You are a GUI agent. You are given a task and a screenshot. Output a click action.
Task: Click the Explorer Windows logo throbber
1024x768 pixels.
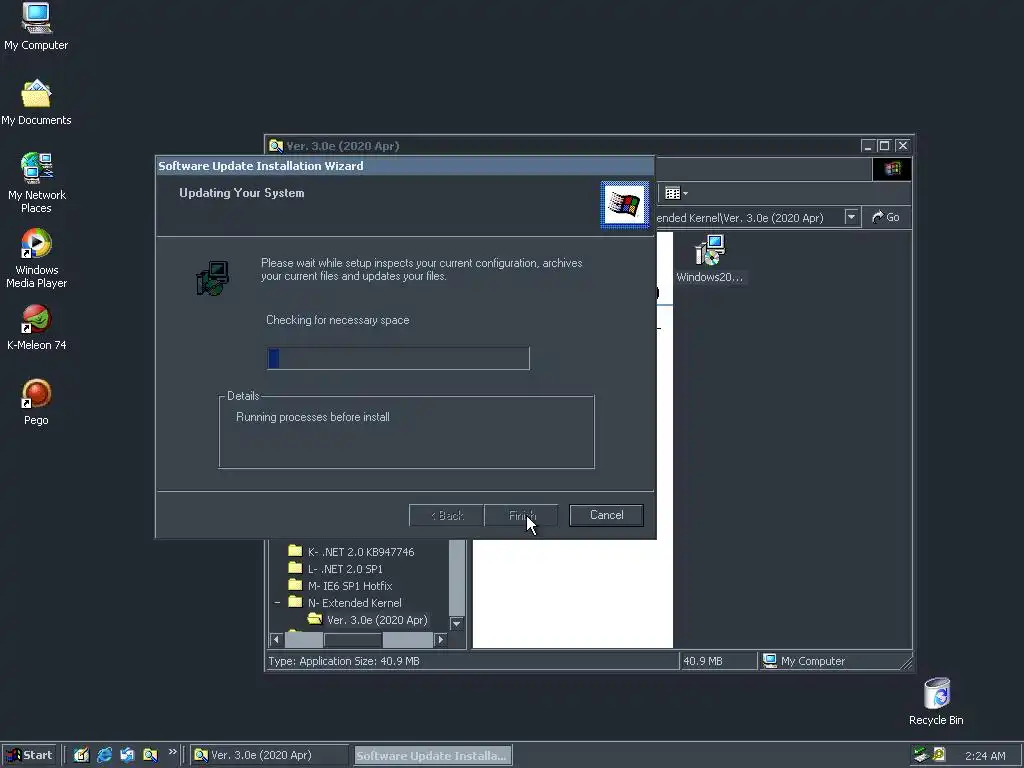(892, 169)
